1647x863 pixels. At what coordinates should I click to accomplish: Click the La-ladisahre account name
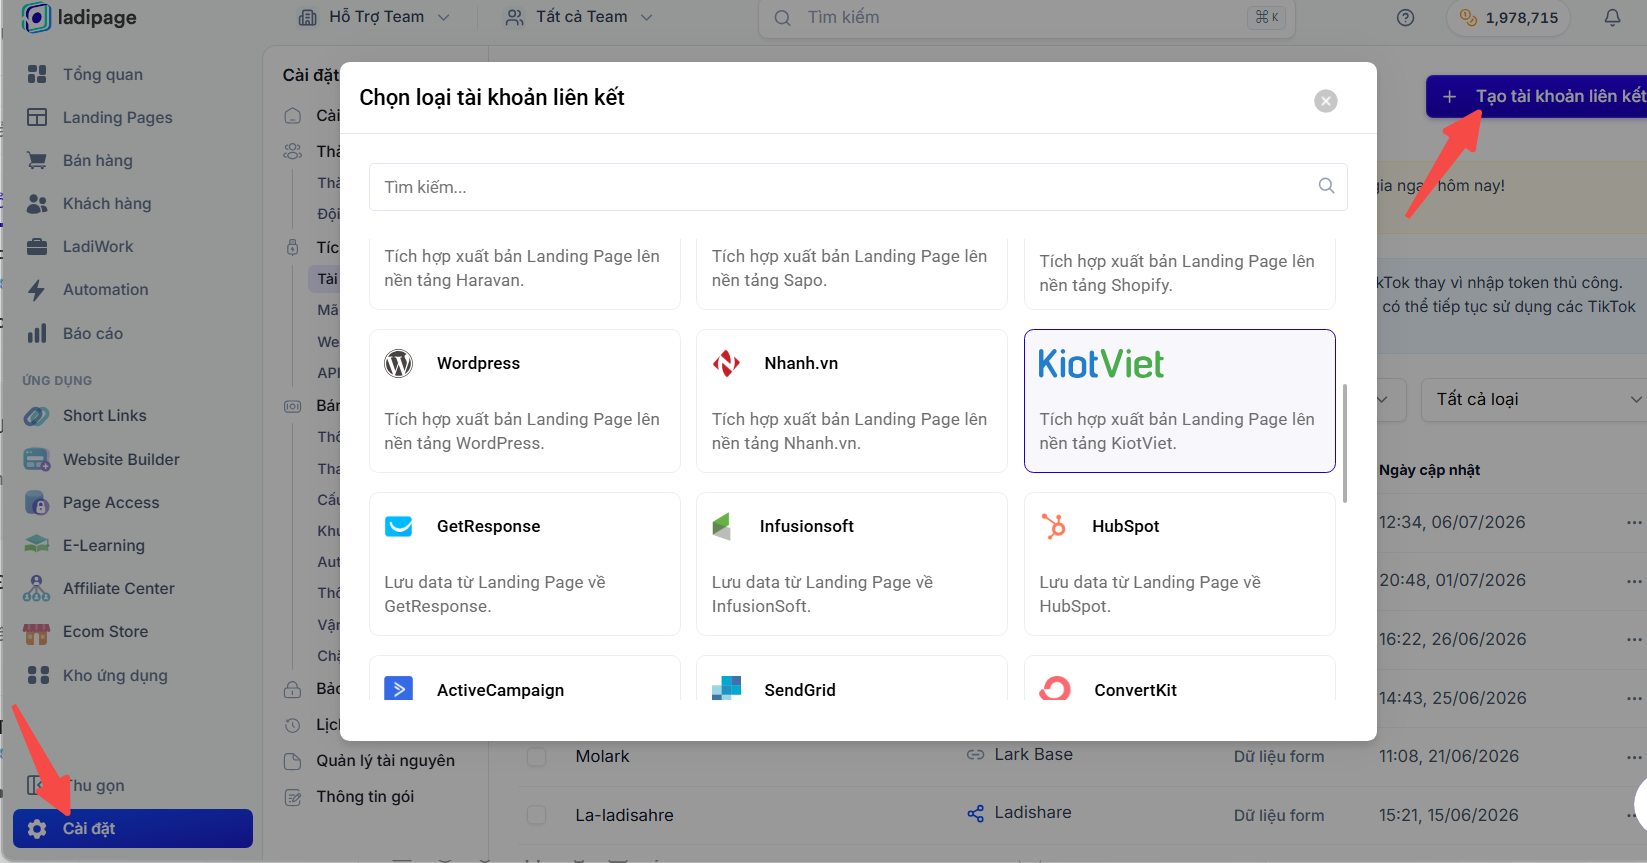(624, 815)
